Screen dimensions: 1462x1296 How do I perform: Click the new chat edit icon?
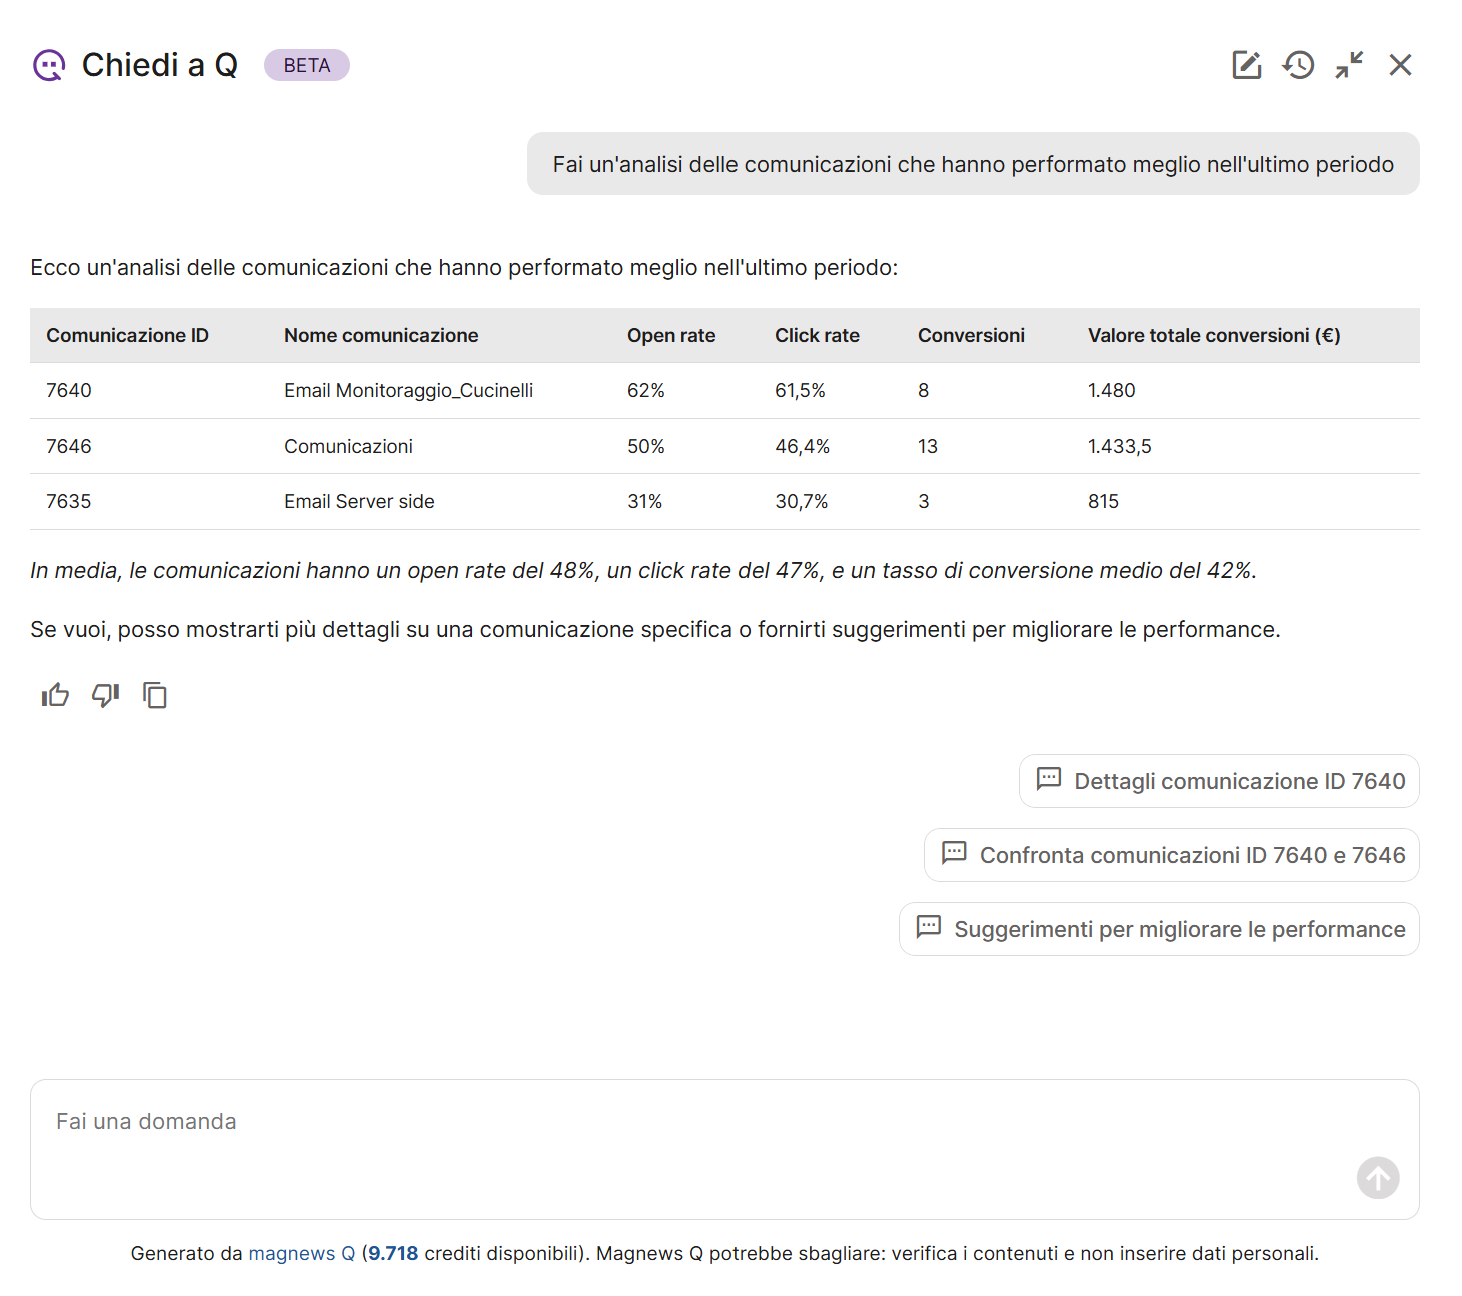(1246, 65)
